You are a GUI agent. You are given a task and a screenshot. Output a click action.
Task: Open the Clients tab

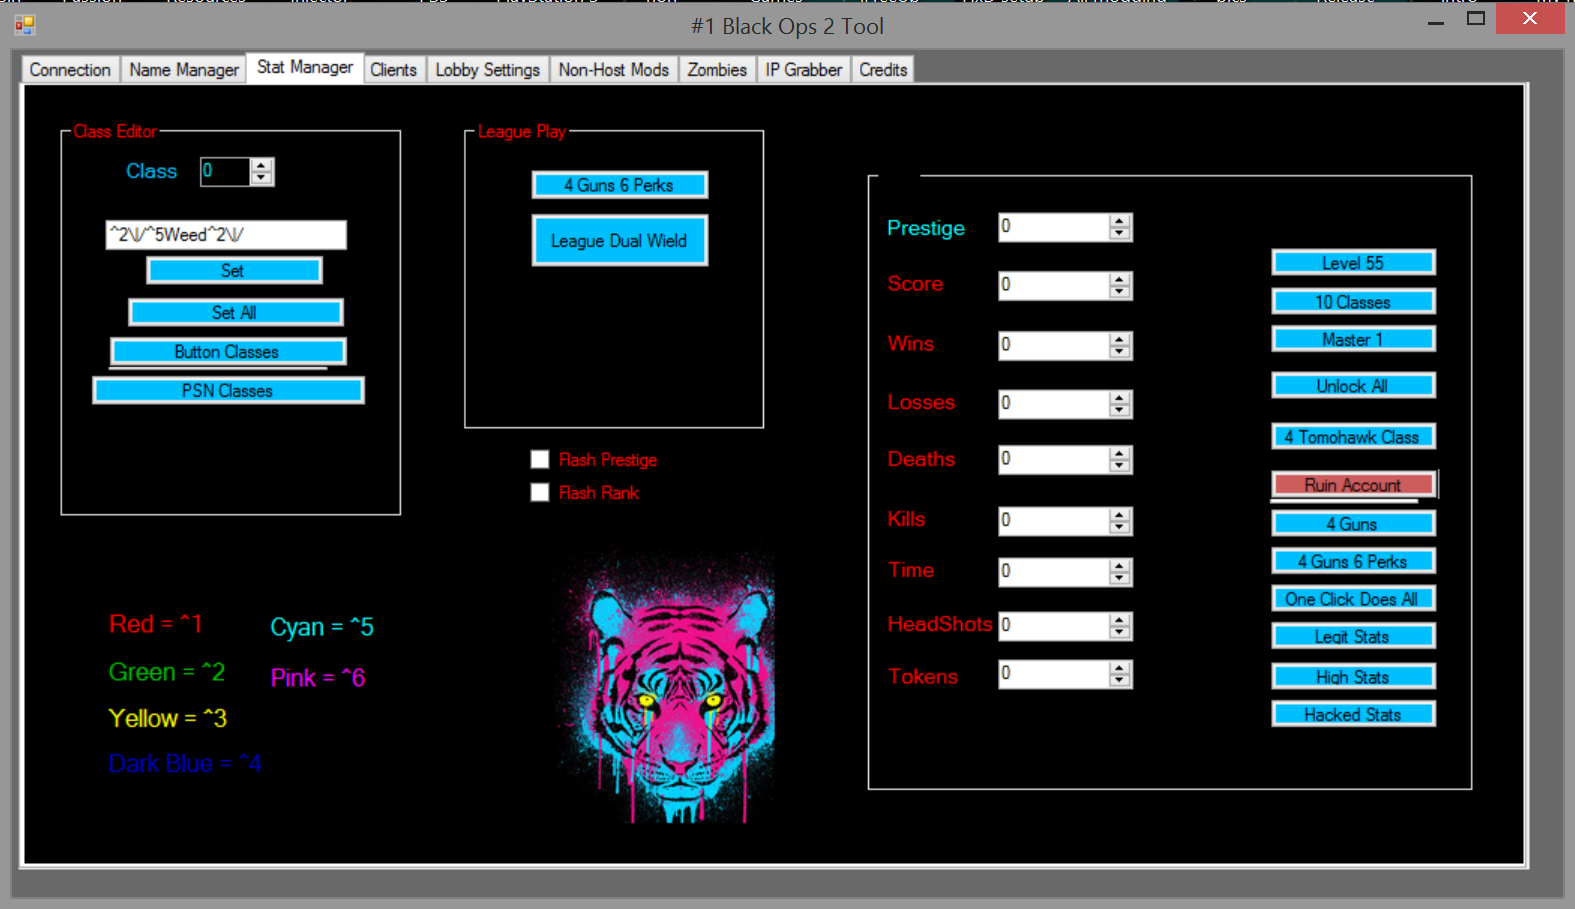tap(393, 70)
